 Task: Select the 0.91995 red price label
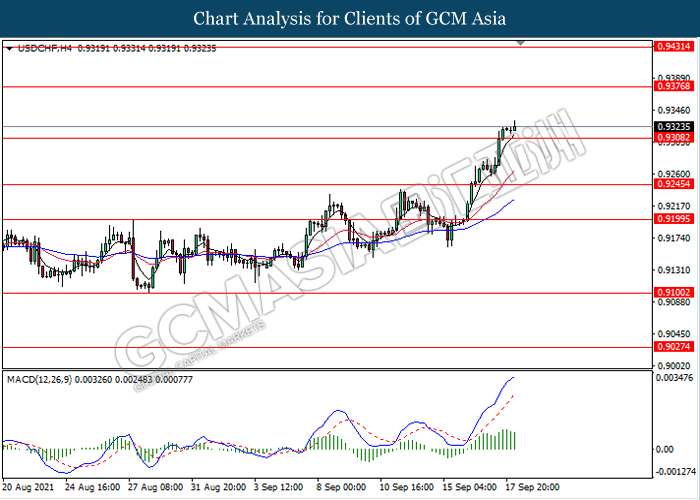pos(674,219)
